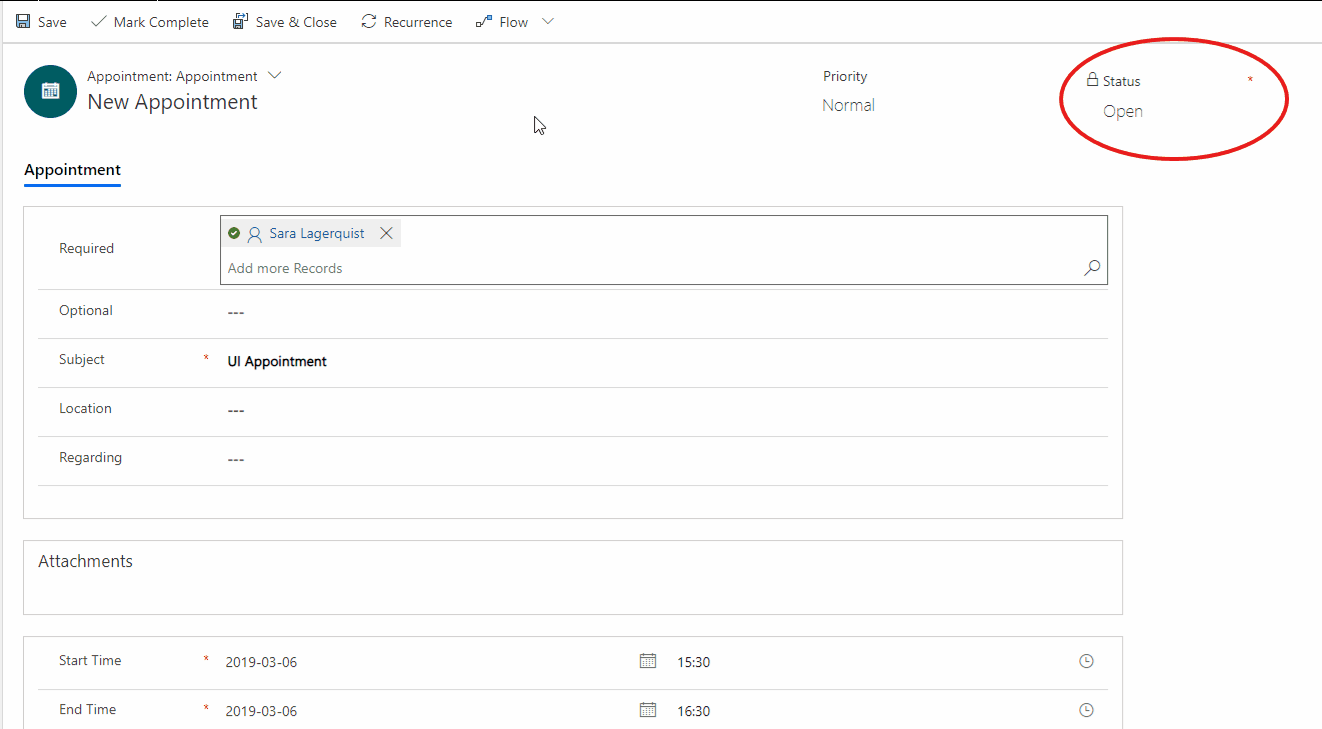The height and width of the screenshot is (729, 1322).
Task: Open the Recurrence settings
Action: click(406, 22)
